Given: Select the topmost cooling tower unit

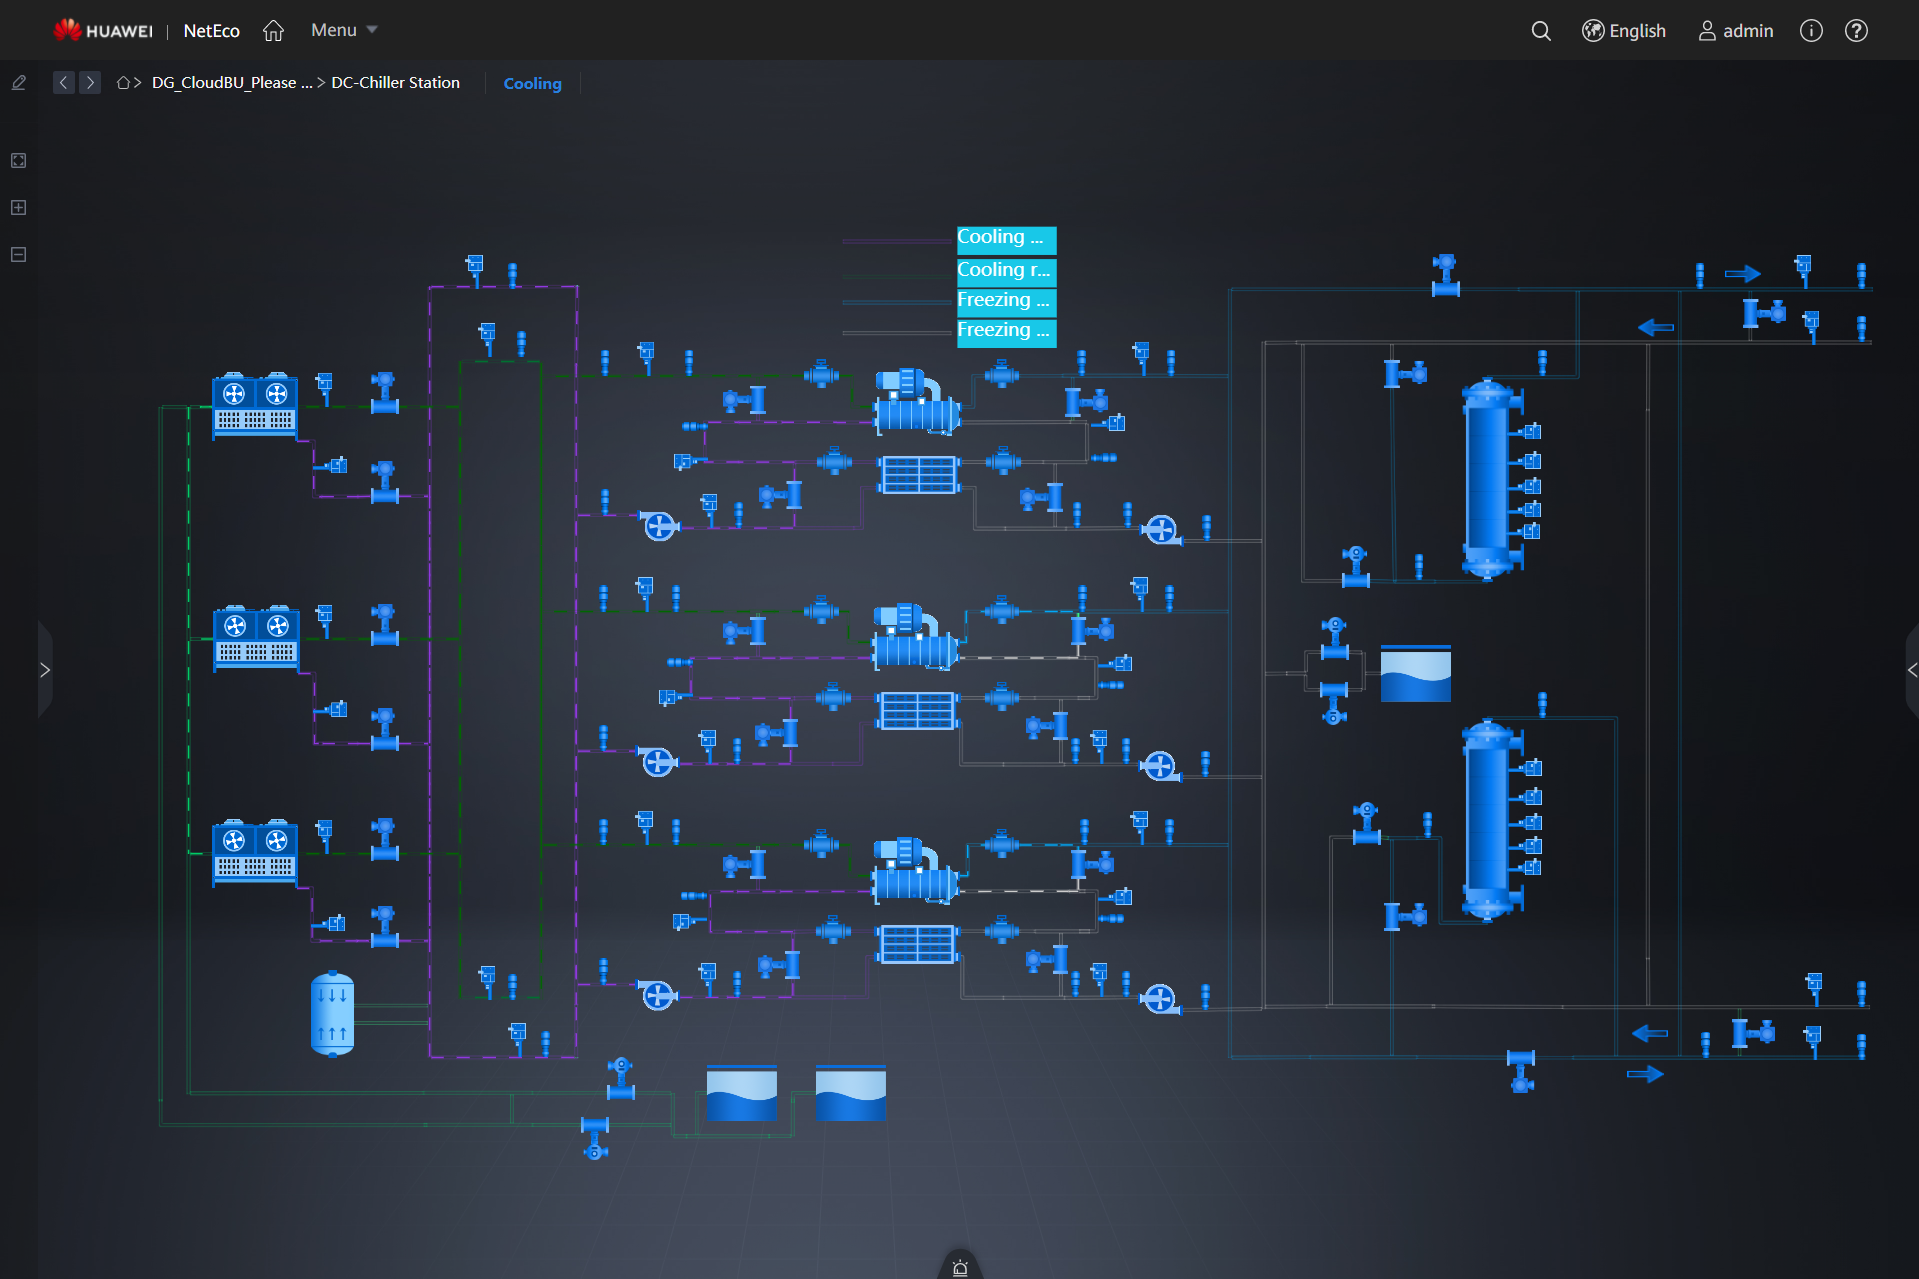Looking at the screenshot, I should coord(255,405).
